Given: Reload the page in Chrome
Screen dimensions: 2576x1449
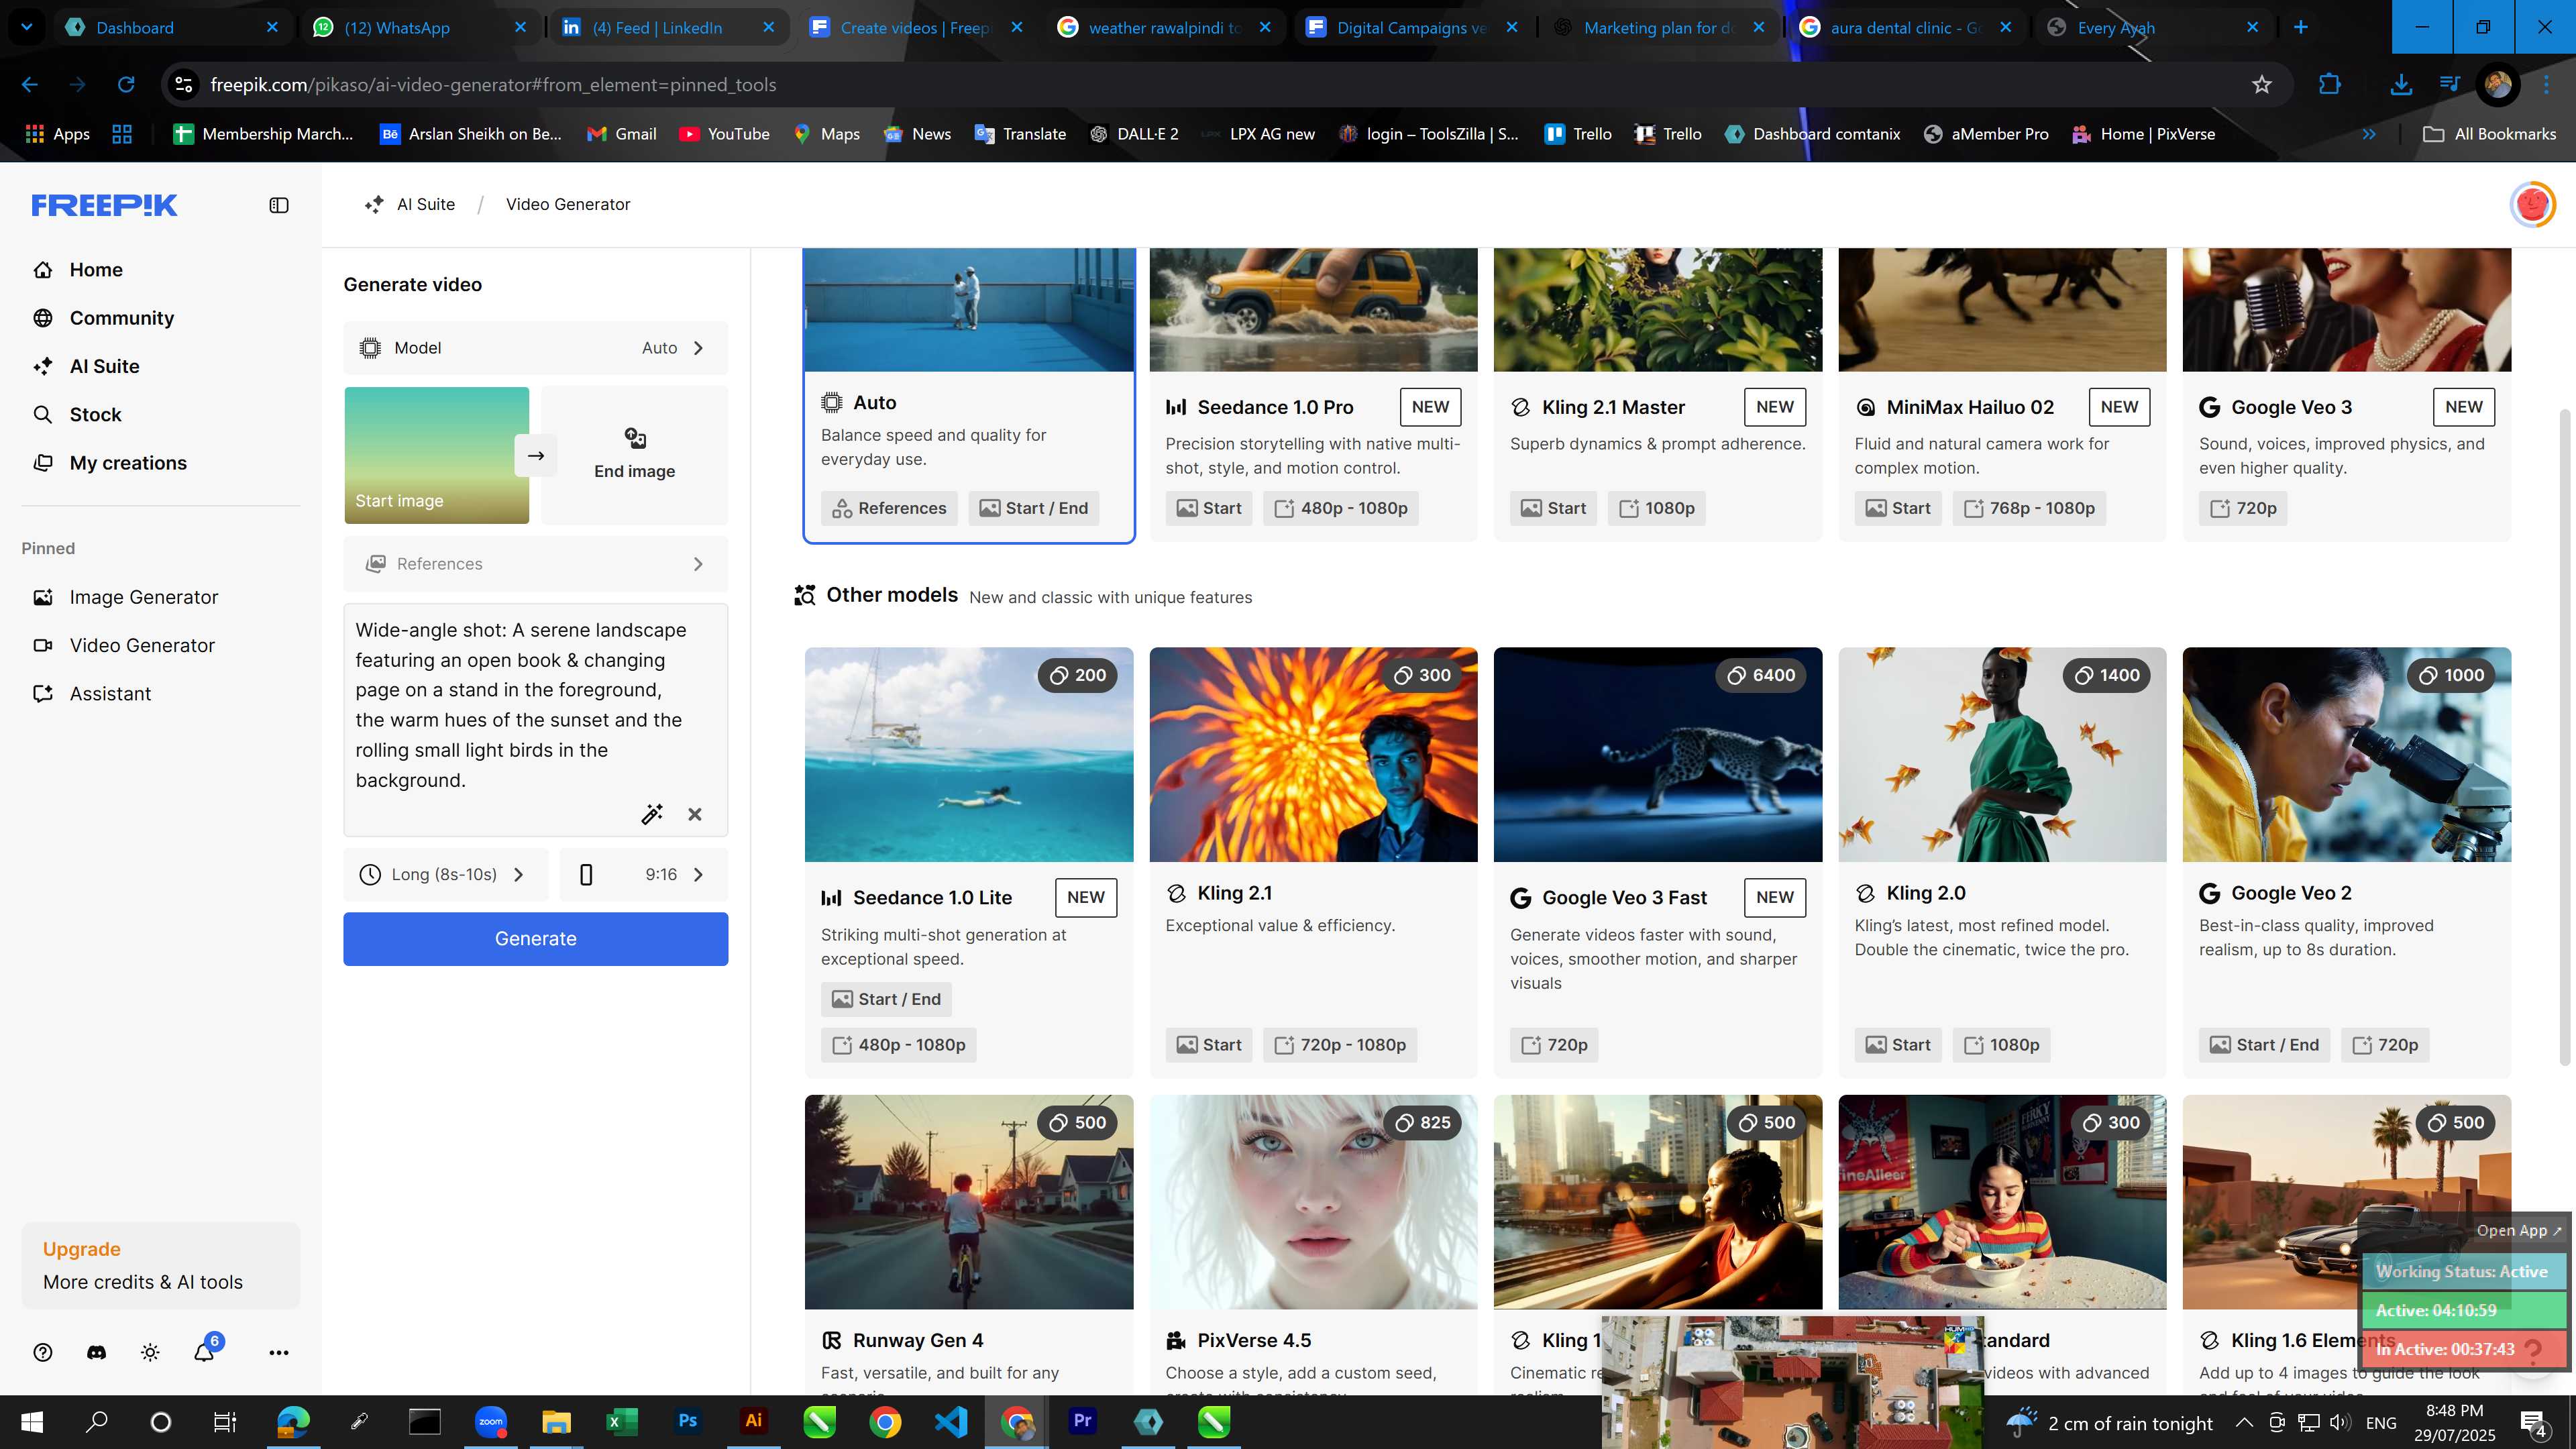Looking at the screenshot, I should (x=126, y=85).
